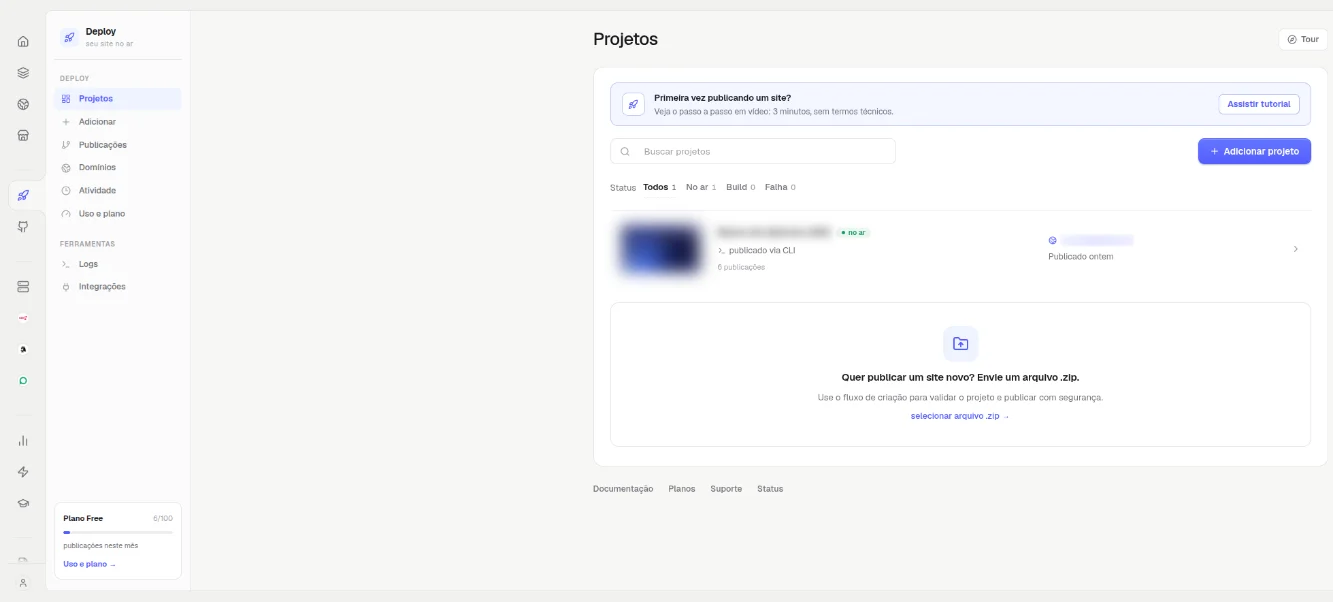Click the rocket logo beside the Deploy title
The height and width of the screenshot is (602, 1333).
pyautogui.click(x=69, y=37)
